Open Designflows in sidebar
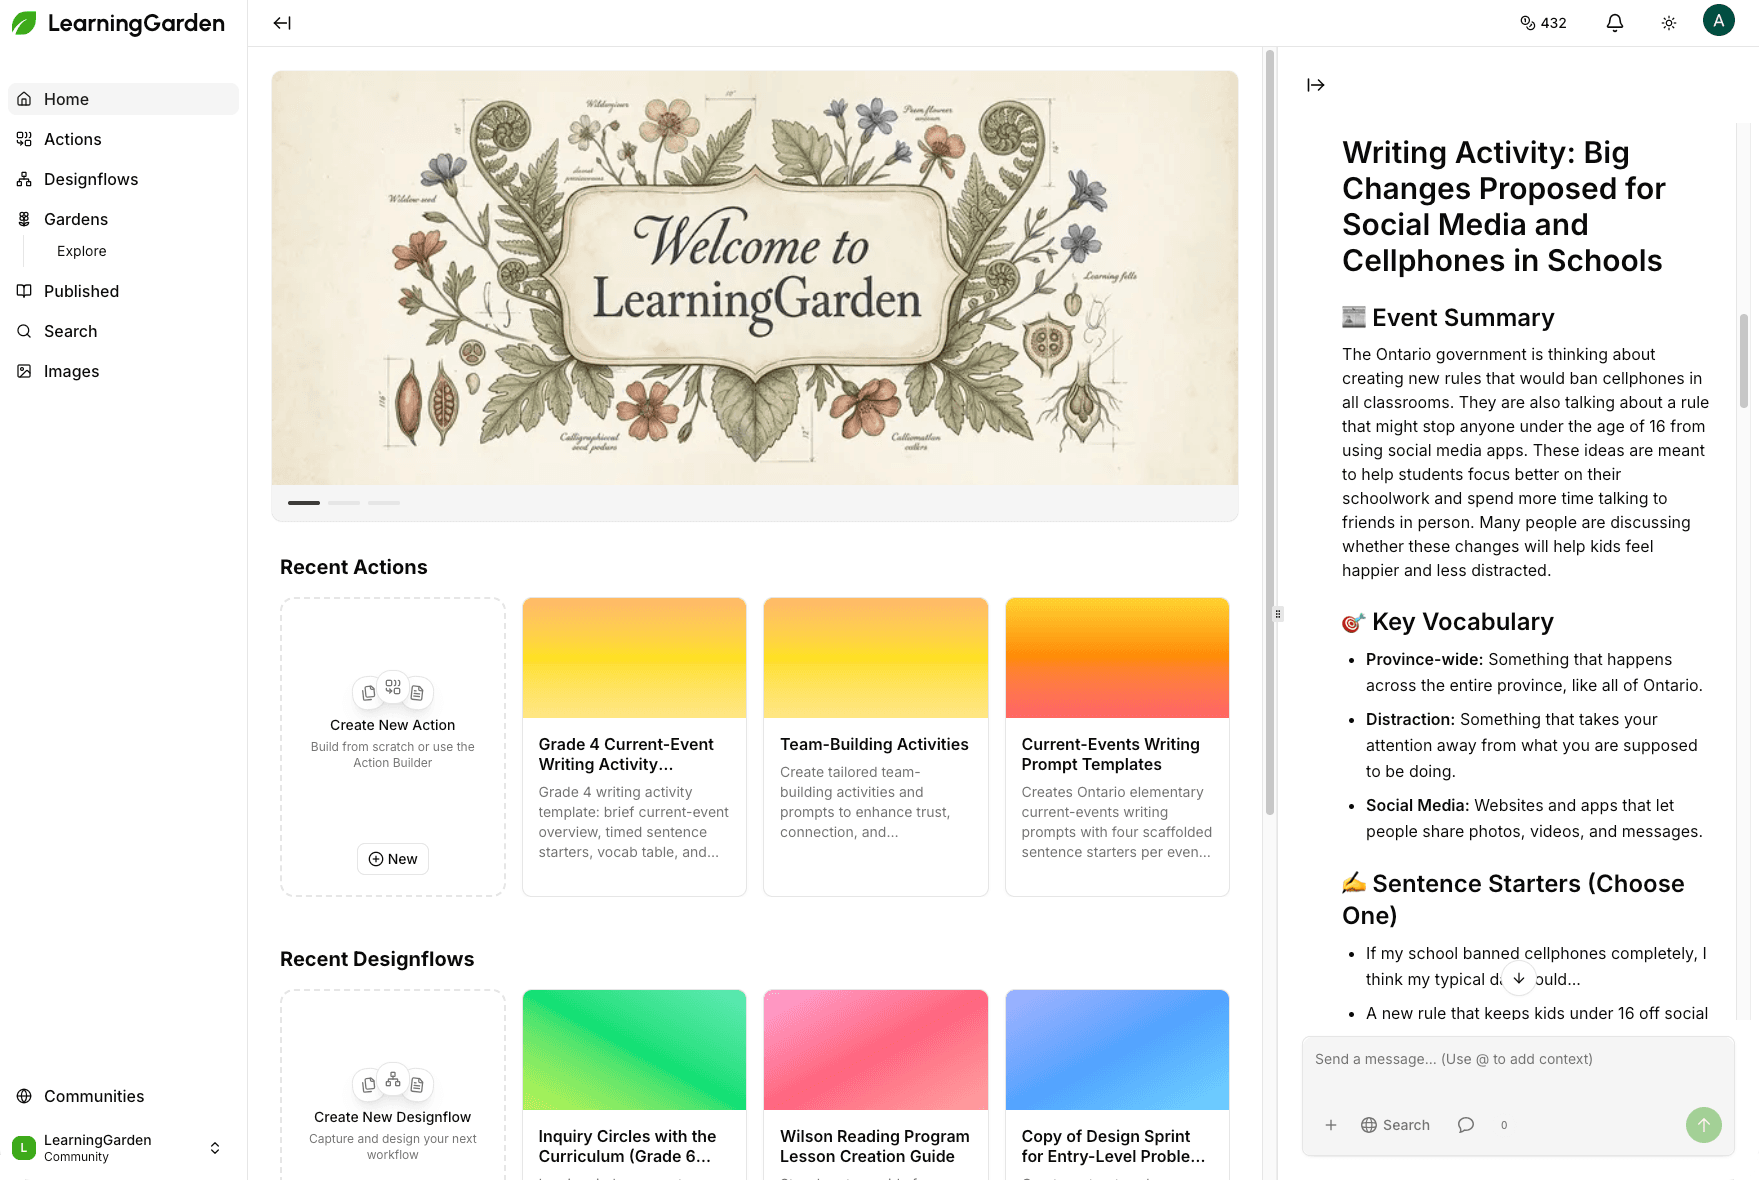Viewport: 1759px width, 1180px height. click(123, 179)
